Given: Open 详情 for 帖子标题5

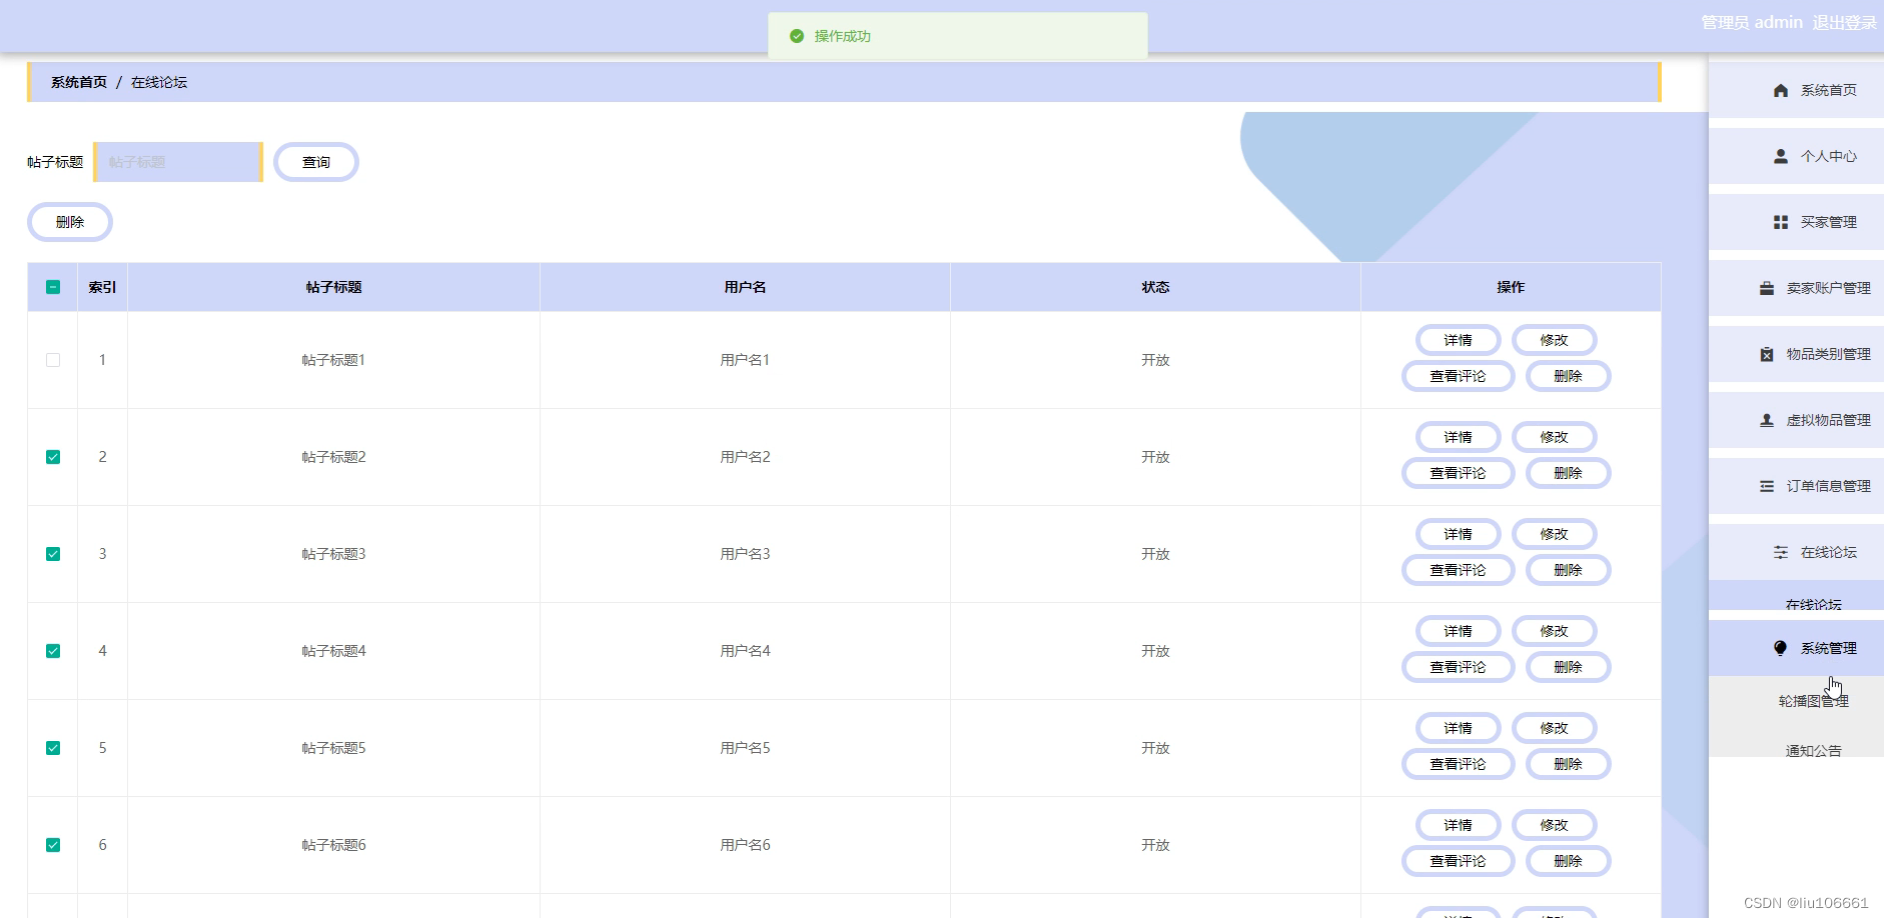Looking at the screenshot, I should pos(1458,728).
